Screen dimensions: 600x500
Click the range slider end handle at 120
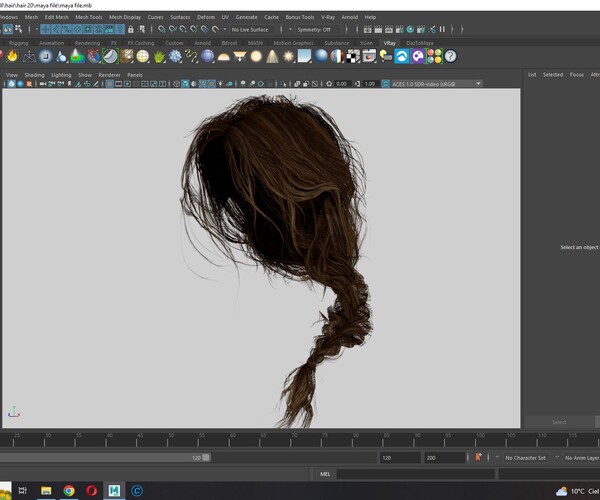(206, 458)
